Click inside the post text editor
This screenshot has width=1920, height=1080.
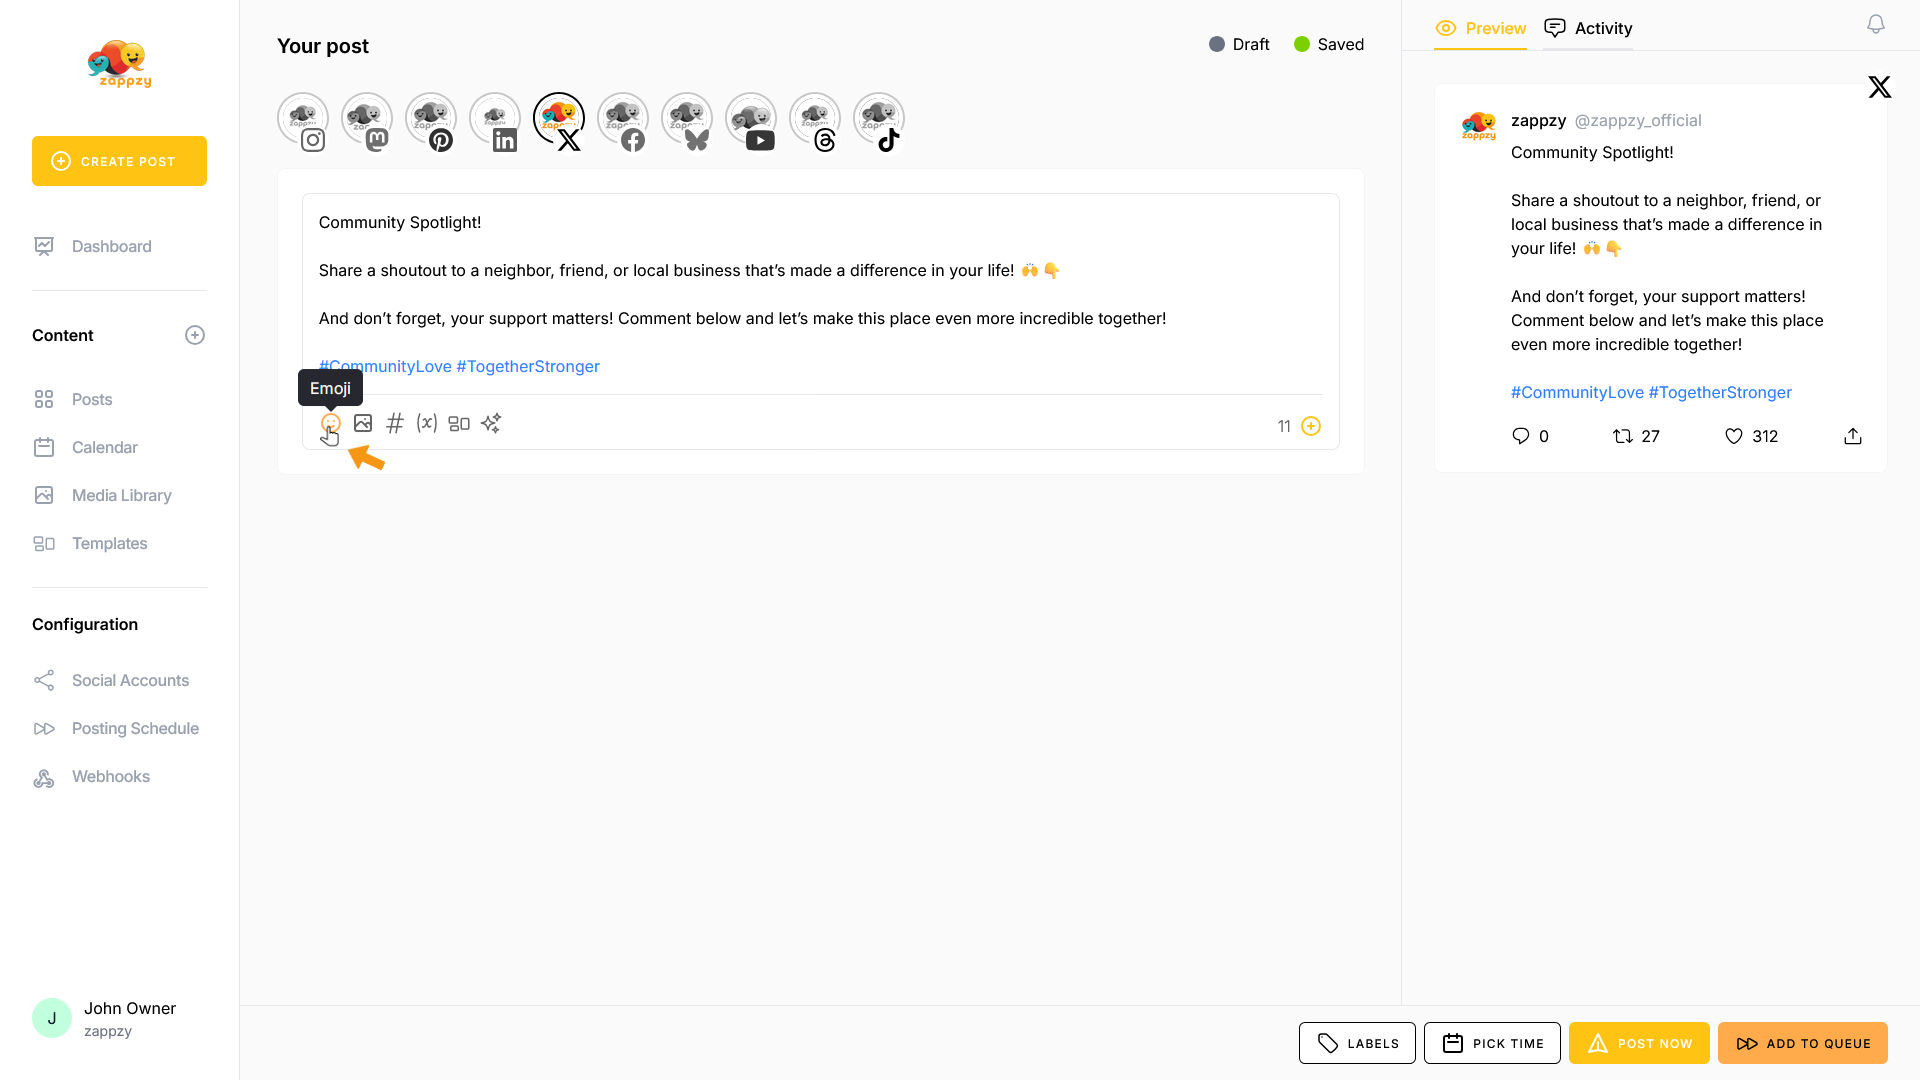point(820,294)
